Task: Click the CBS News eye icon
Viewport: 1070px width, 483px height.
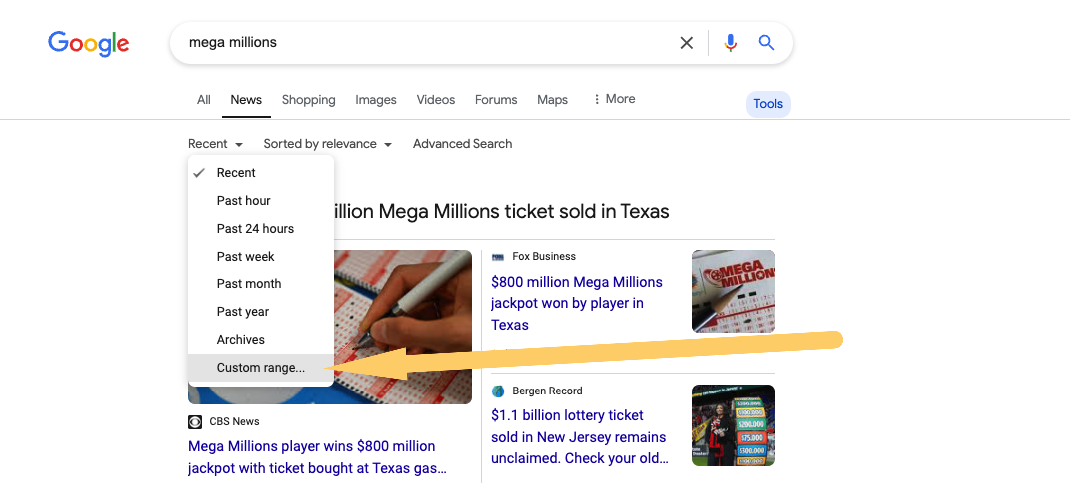Action: 195,422
